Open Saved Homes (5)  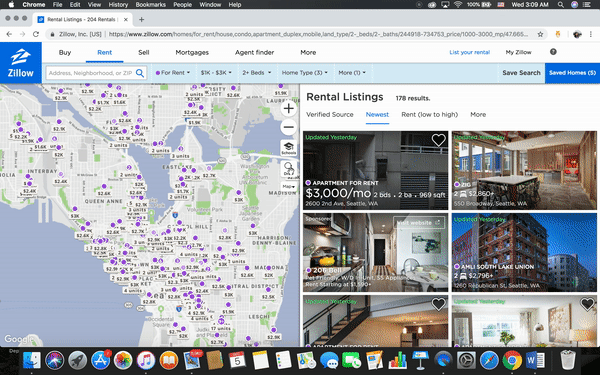[x=572, y=73]
